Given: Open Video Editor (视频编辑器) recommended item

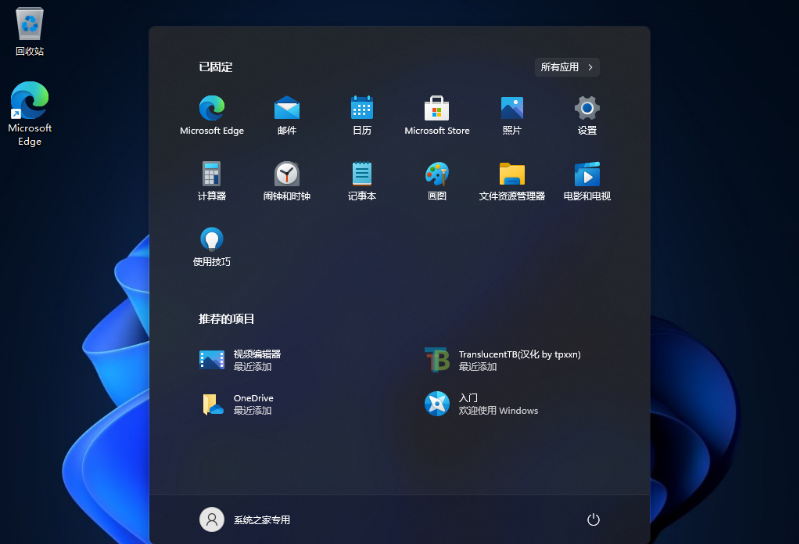Looking at the screenshot, I should point(240,360).
